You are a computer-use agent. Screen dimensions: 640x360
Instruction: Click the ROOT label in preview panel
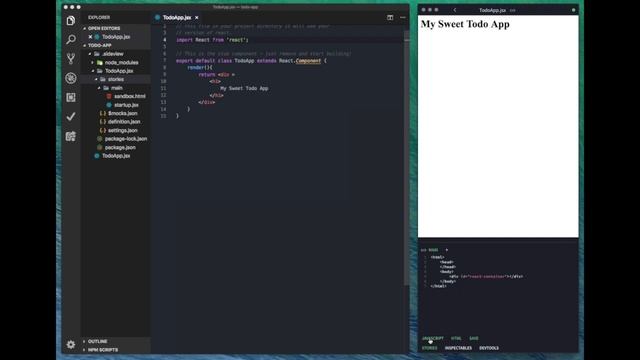tap(433, 250)
